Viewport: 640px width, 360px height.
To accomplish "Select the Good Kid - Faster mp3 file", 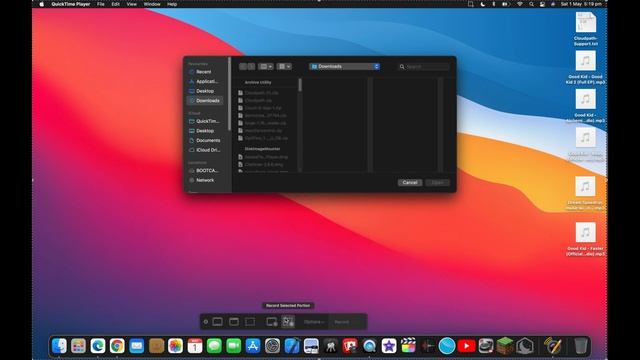I will click(x=586, y=239).
